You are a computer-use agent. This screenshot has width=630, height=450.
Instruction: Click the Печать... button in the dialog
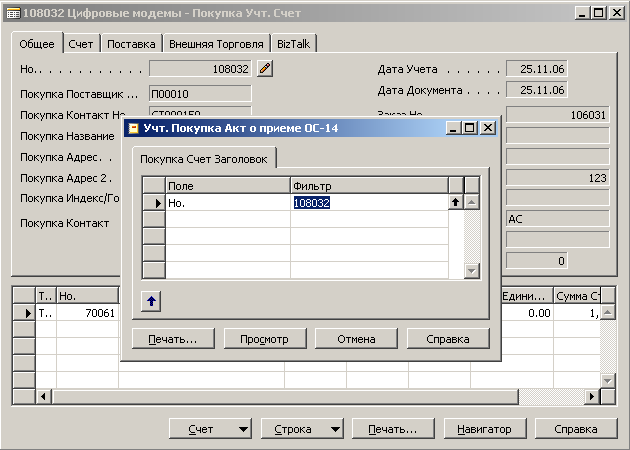pos(173,339)
